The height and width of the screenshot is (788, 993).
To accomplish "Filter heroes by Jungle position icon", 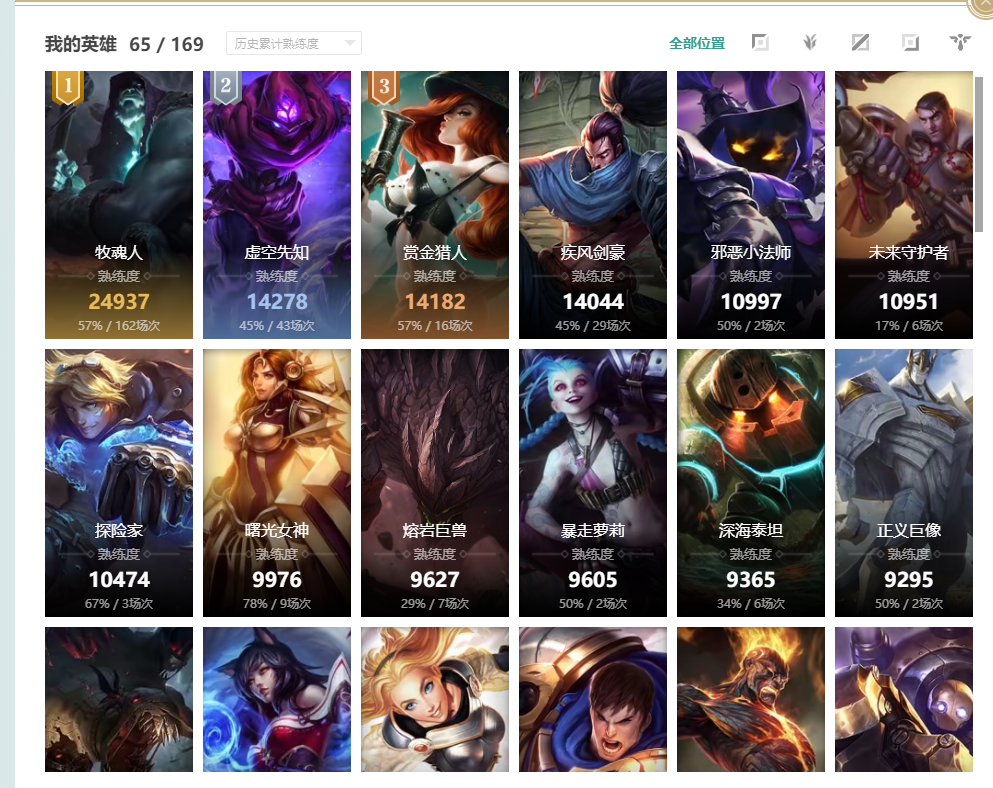I will click(x=810, y=42).
